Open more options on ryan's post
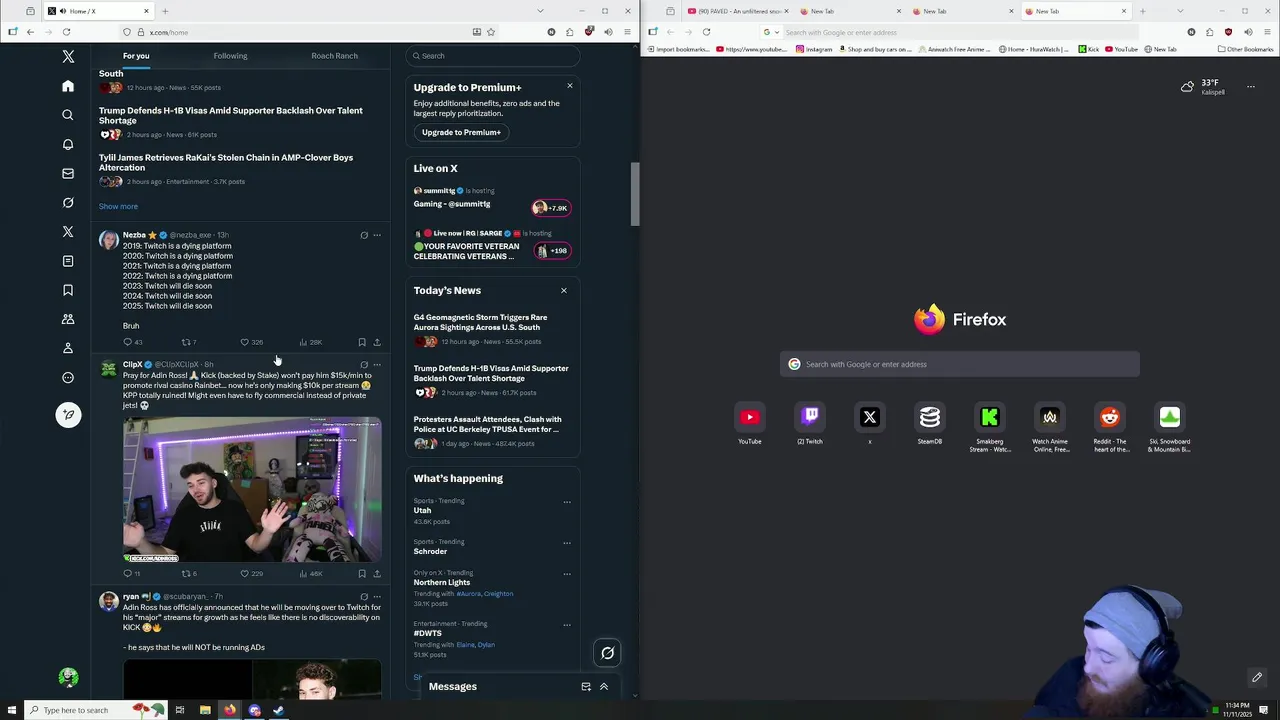The height and width of the screenshot is (720, 1280). pyautogui.click(x=377, y=596)
